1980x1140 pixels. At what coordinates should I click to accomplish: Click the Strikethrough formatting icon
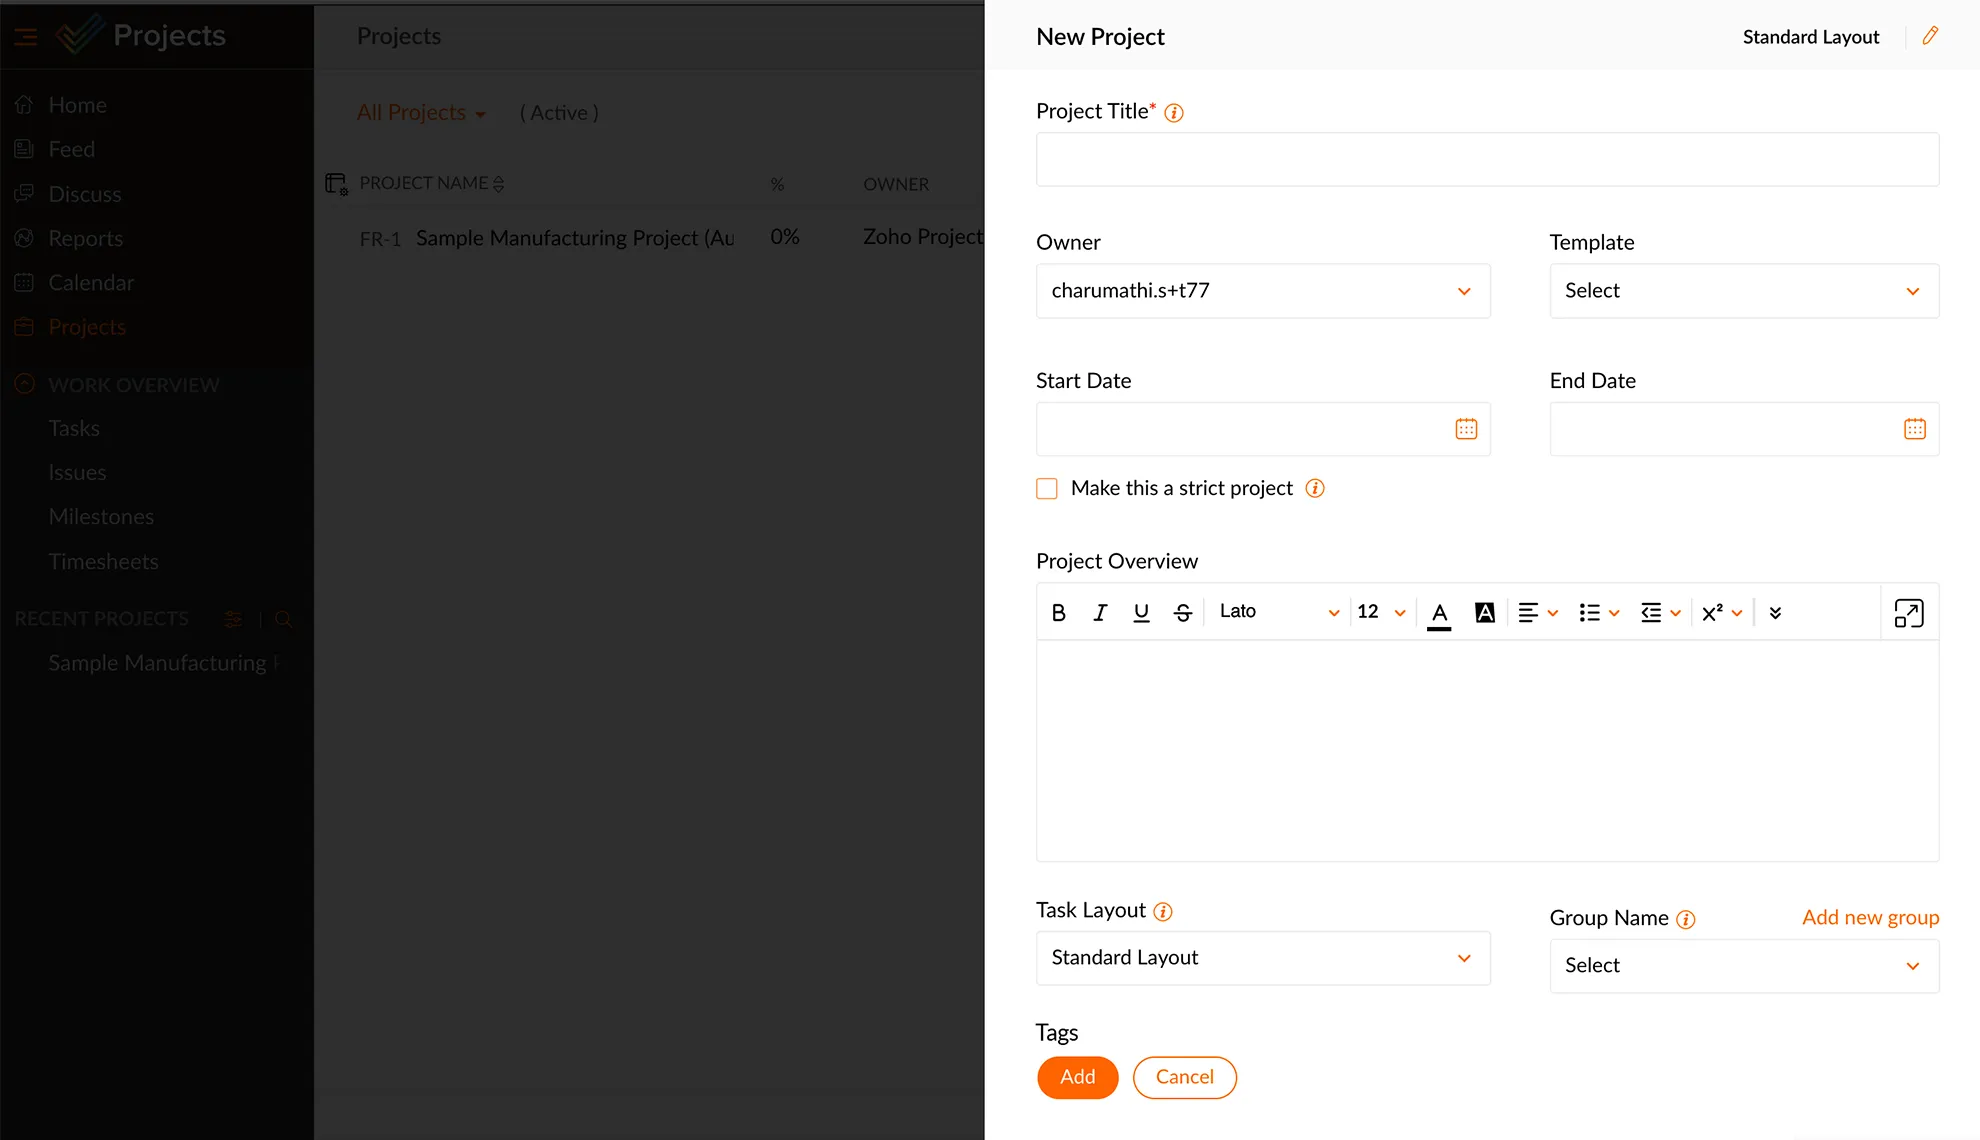1182,612
